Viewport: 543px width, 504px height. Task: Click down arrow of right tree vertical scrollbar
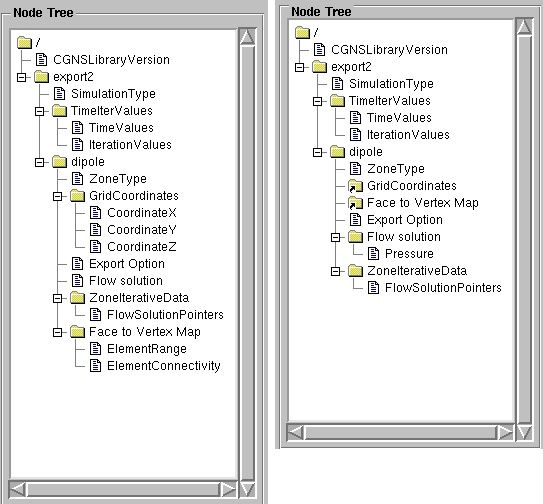coord(524,432)
